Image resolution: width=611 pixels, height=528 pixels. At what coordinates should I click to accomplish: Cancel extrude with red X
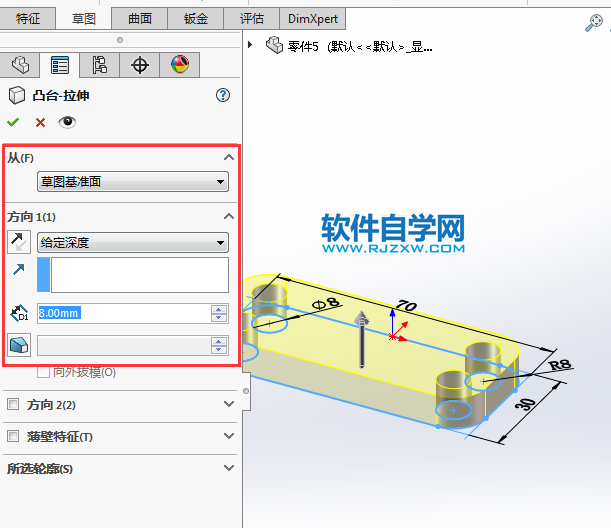[40, 123]
